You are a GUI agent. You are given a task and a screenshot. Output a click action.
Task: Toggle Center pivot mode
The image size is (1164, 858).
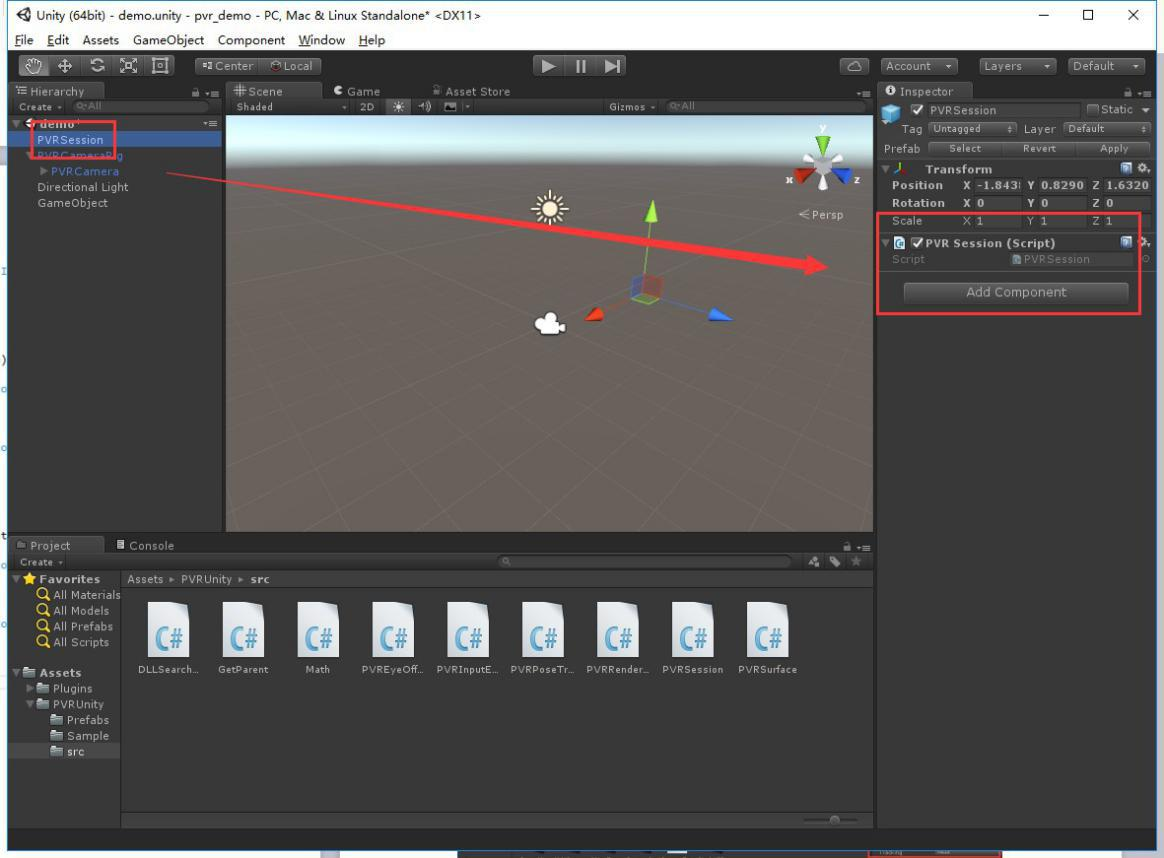click(227, 66)
